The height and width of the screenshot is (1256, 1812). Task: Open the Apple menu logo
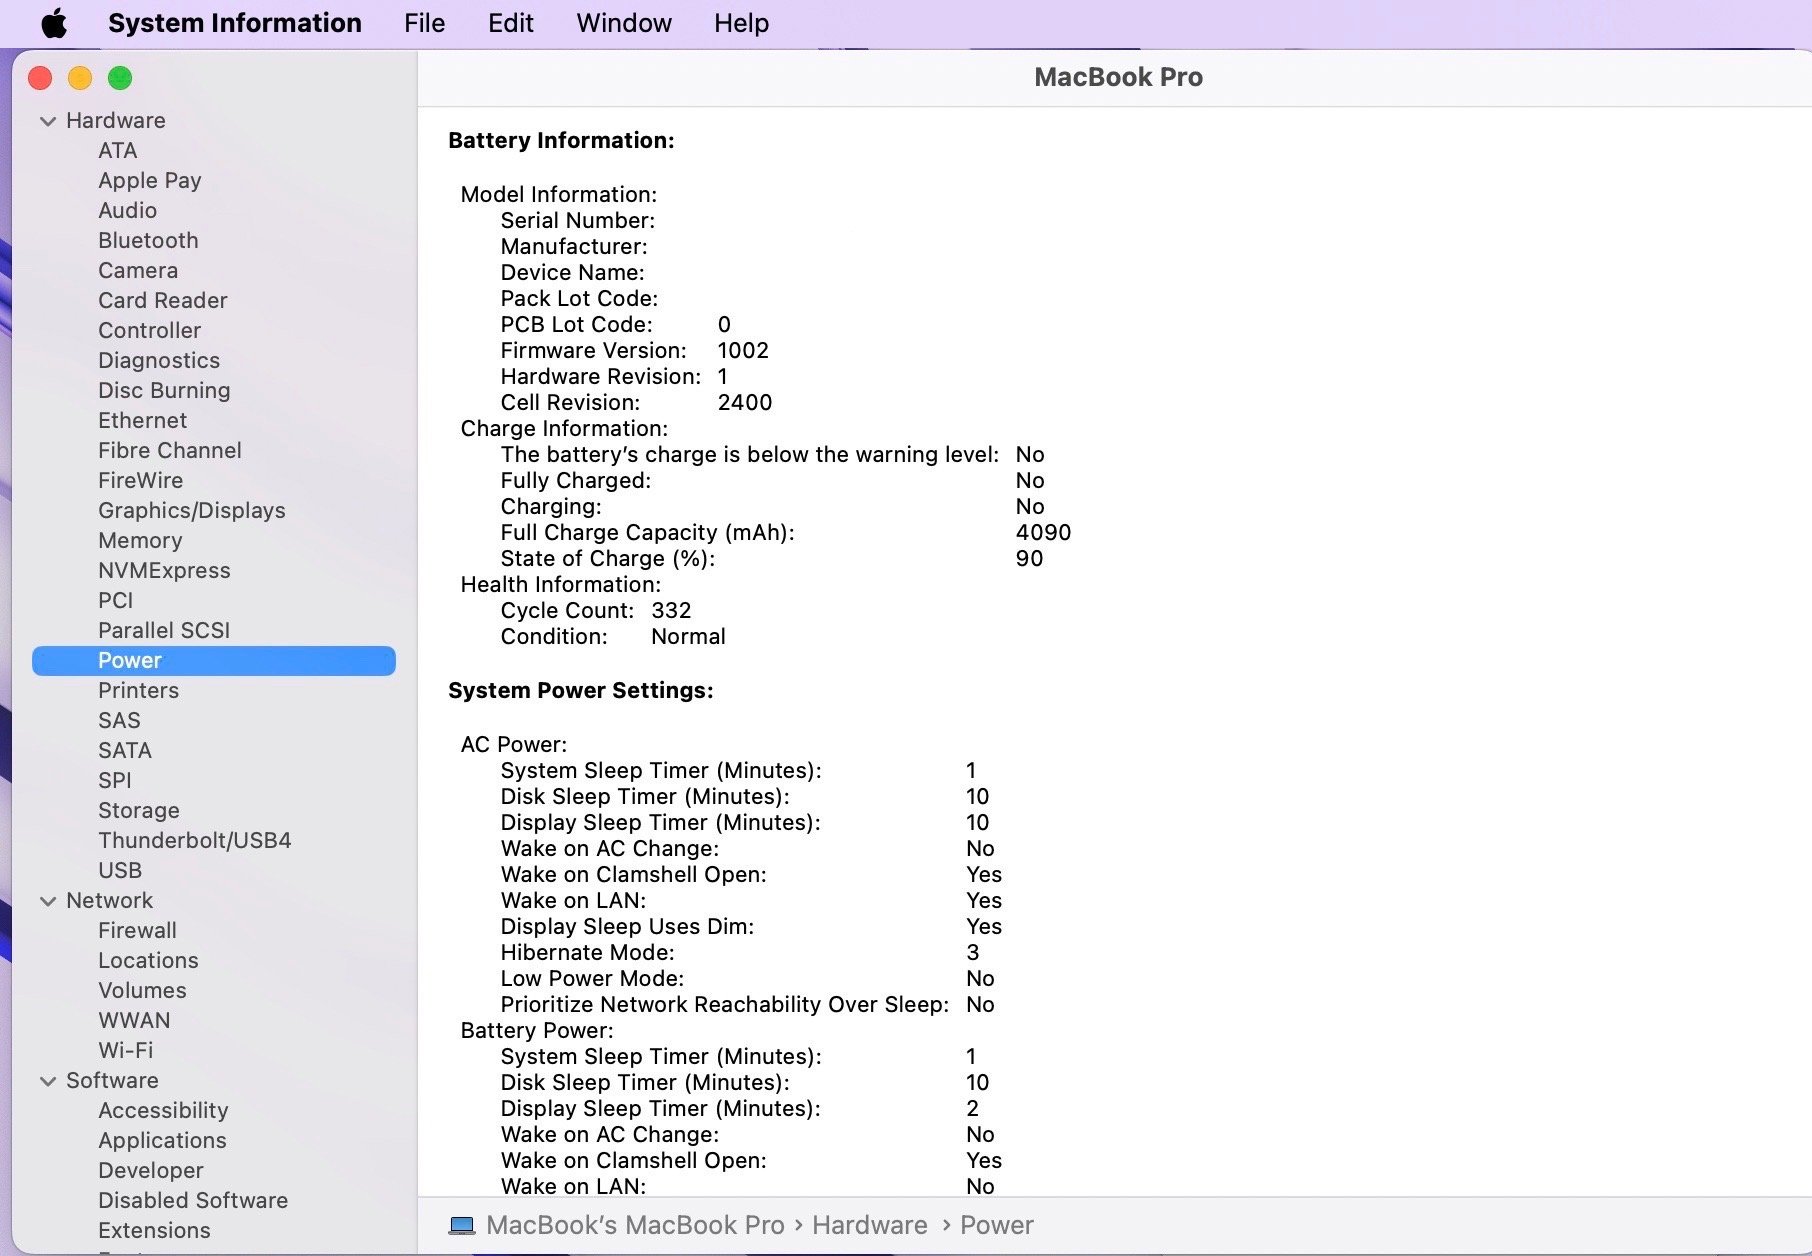[x=54, y=23]
